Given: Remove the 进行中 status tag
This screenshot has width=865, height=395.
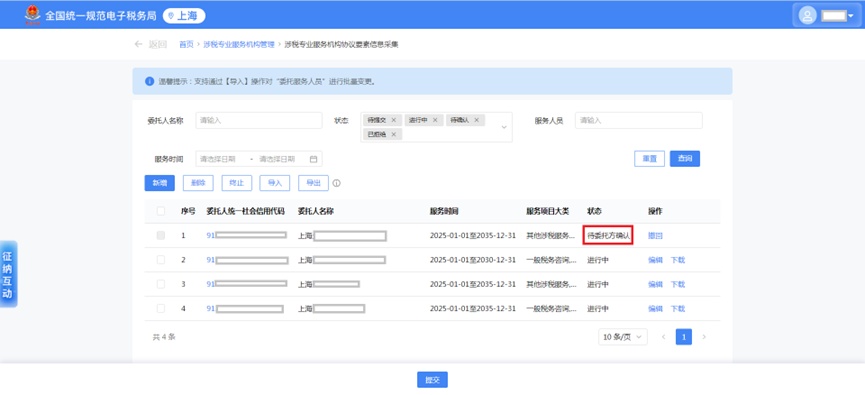Looking at the screenshot, I should (x=435, y=120).
